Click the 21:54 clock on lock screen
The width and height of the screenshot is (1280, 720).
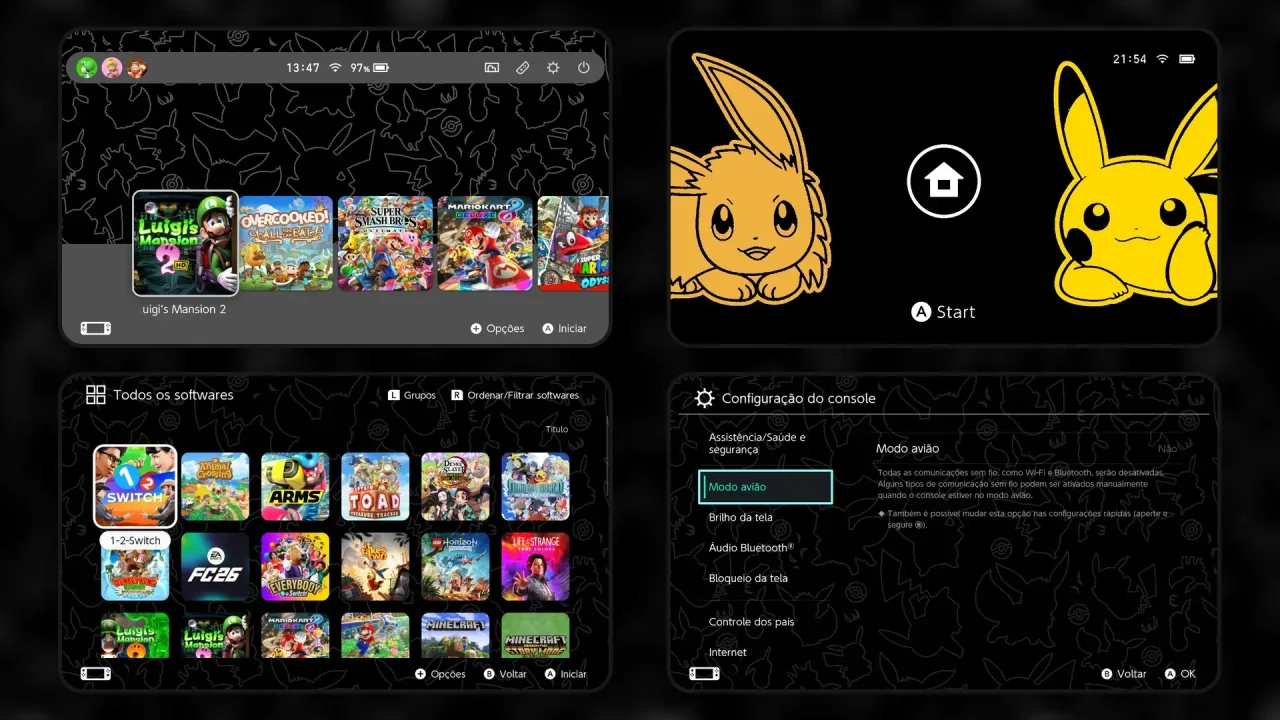tap(1129, 59)
